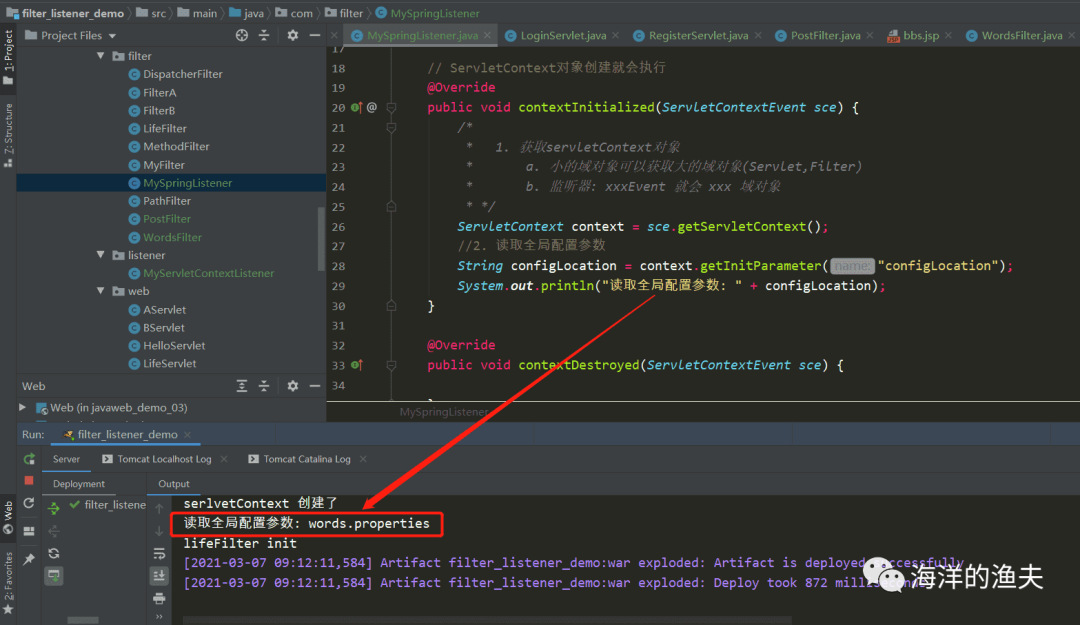The width and height of the screenshot is (1080, 625).
Task: Click the Rerun icon in Run panel
Action: (x=29, y=459)
